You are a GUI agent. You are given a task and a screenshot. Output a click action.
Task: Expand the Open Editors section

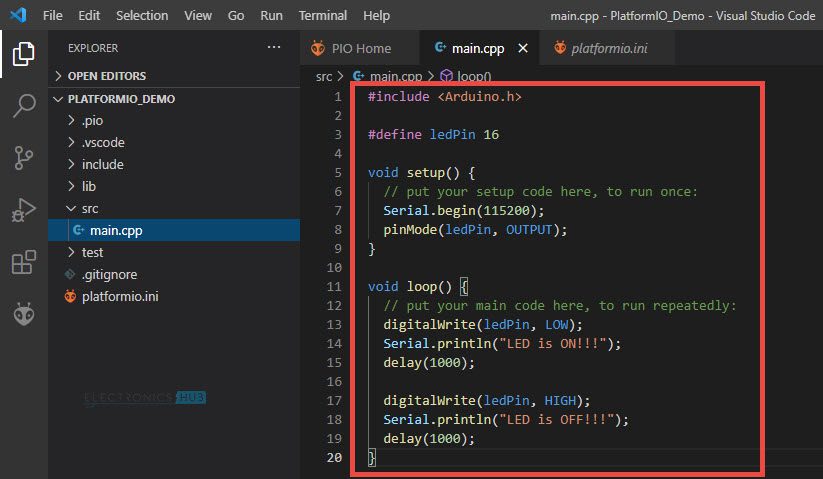pyautogui.click(x=106, y=76)
